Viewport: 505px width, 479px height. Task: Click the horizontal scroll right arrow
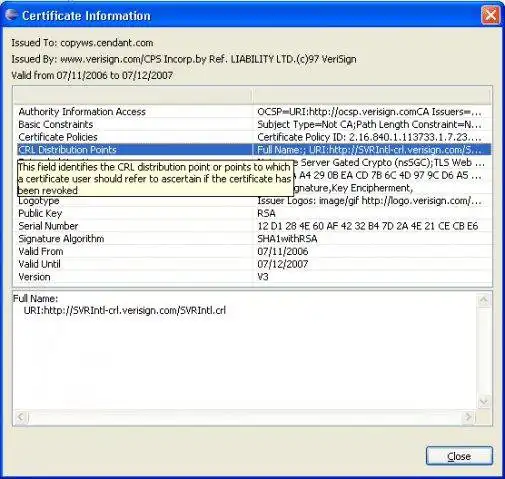click(468, 417)
